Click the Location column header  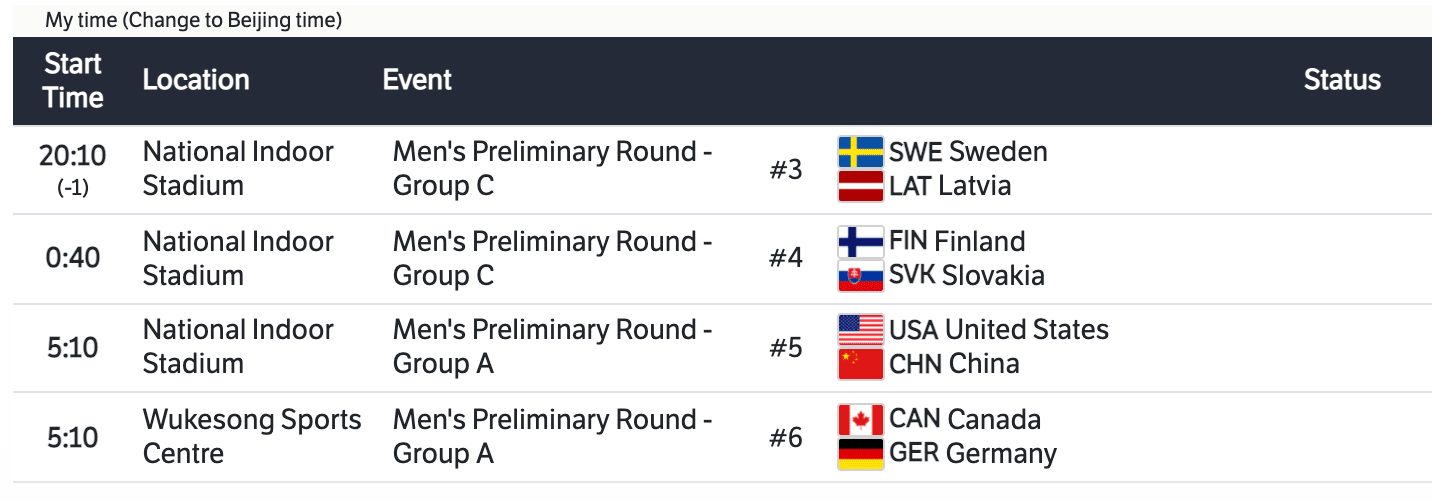pos(196,80)
